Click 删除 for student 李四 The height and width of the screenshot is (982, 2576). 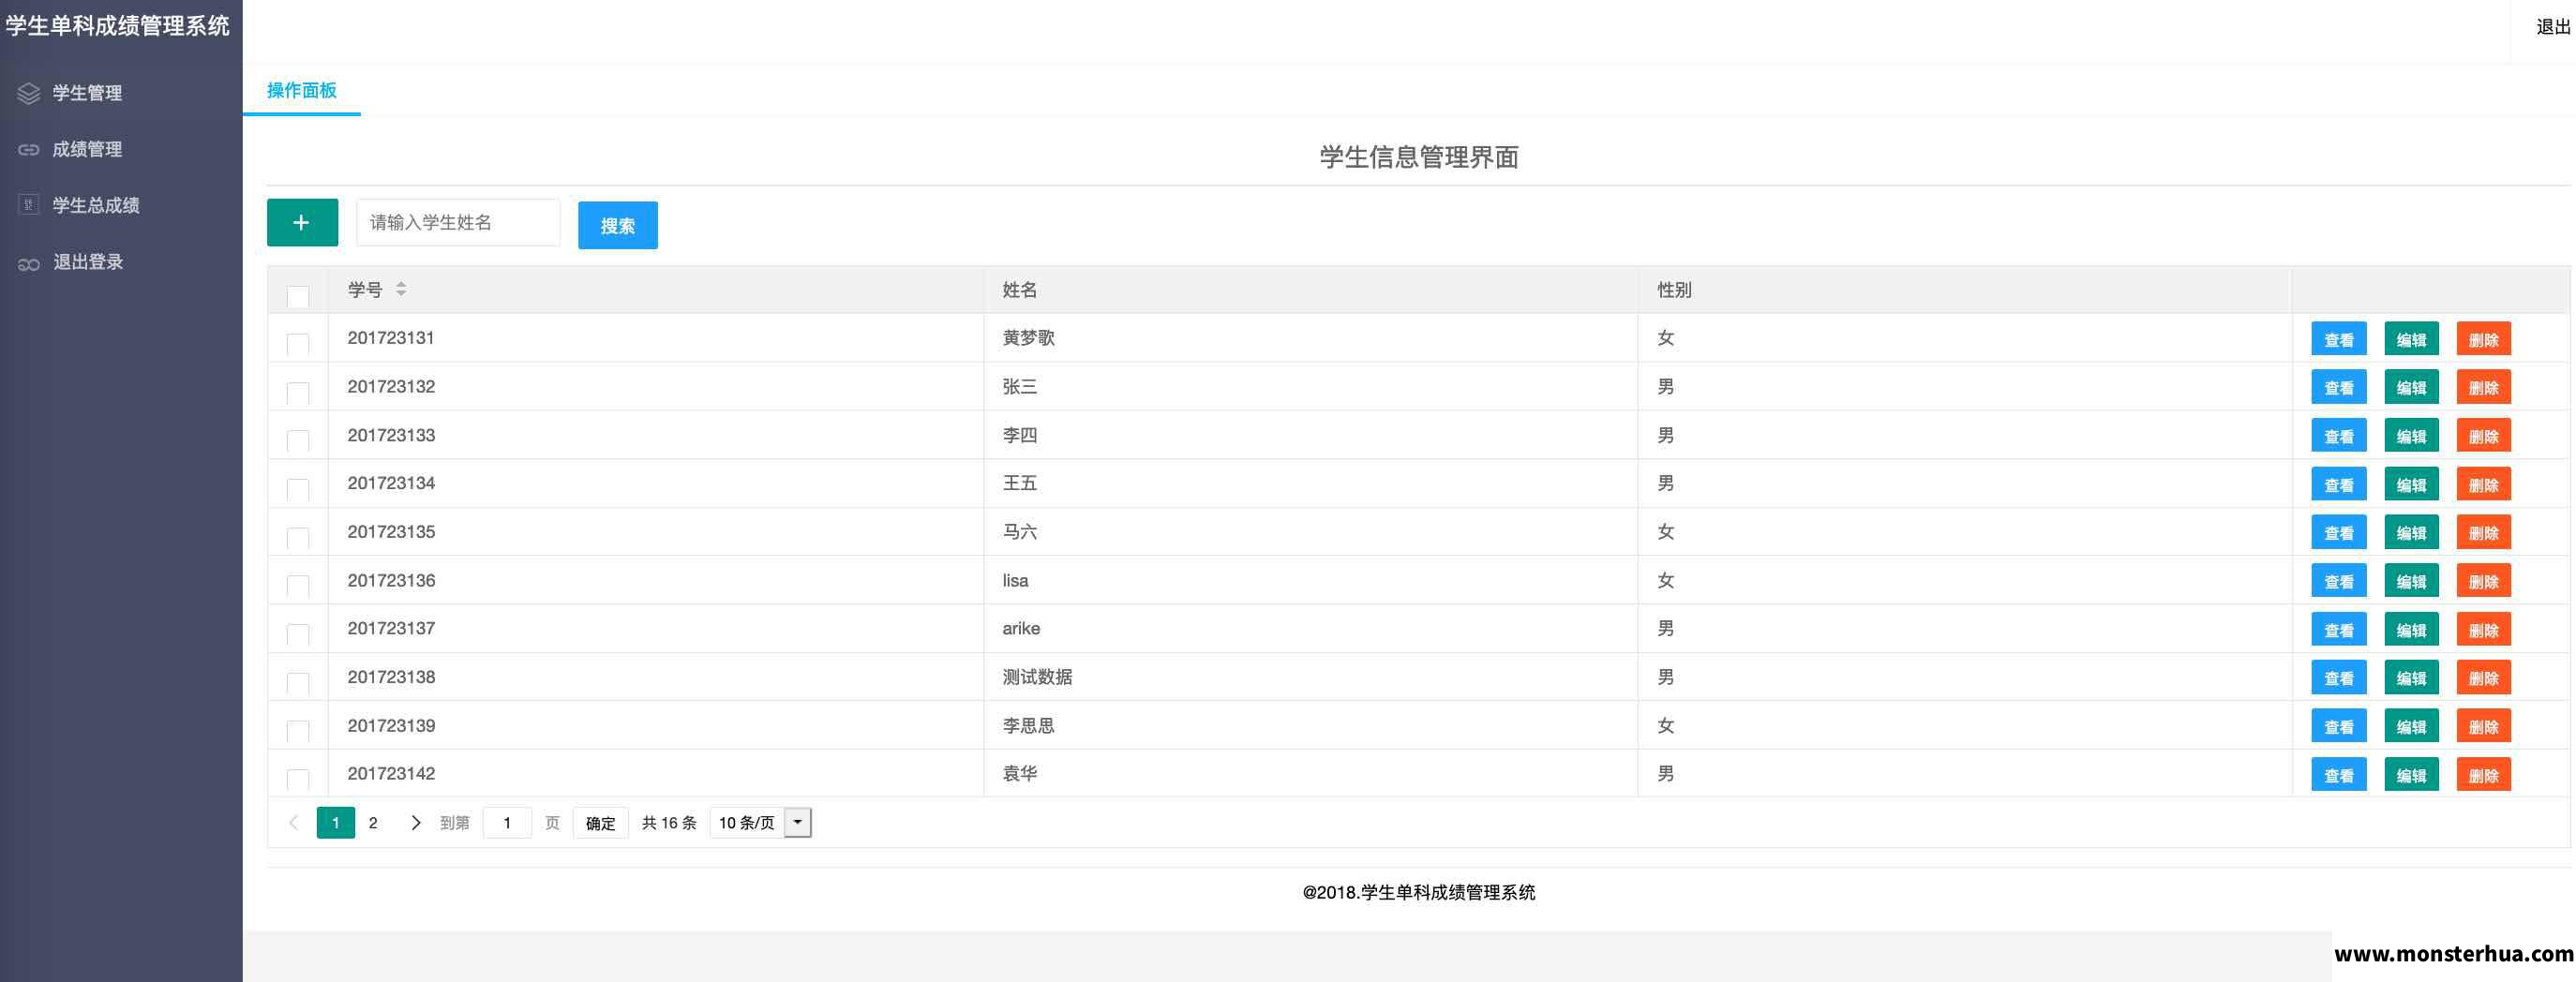tap(2484, 436)
